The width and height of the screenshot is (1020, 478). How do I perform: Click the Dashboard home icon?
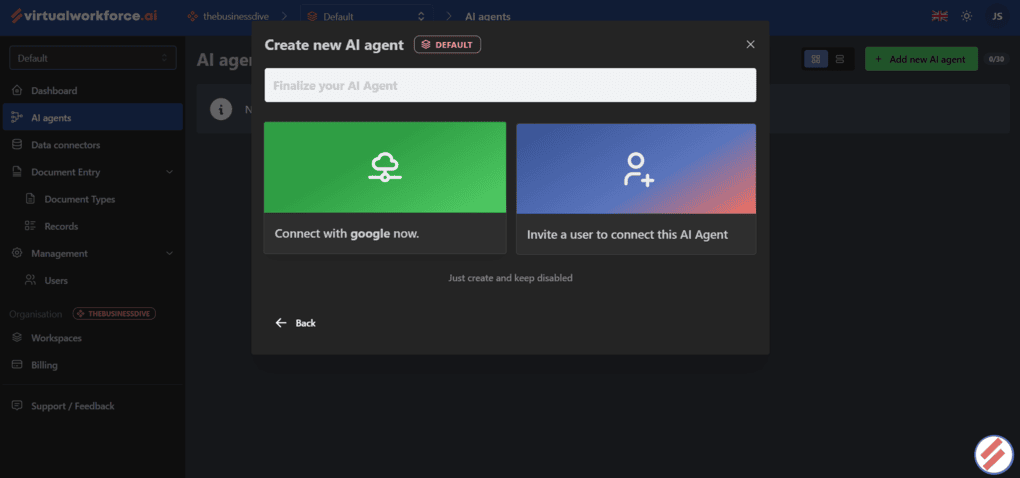pos(18,90)
